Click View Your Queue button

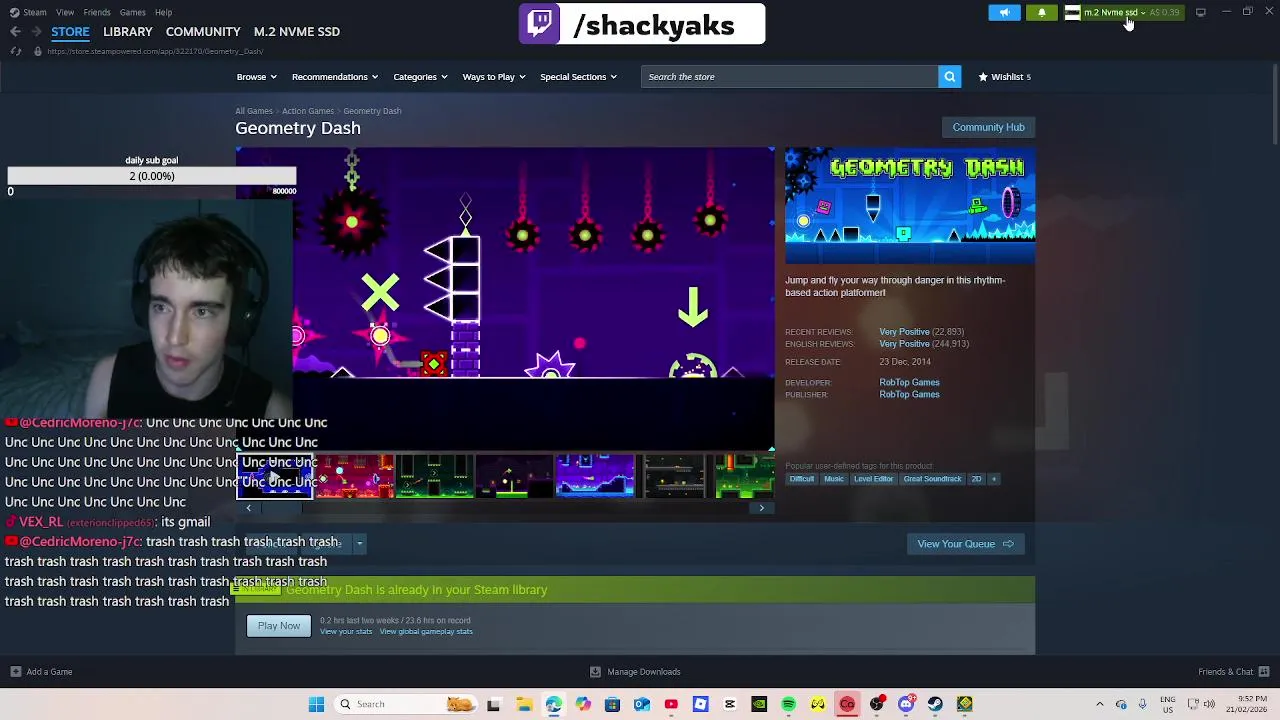coord(965,544)
